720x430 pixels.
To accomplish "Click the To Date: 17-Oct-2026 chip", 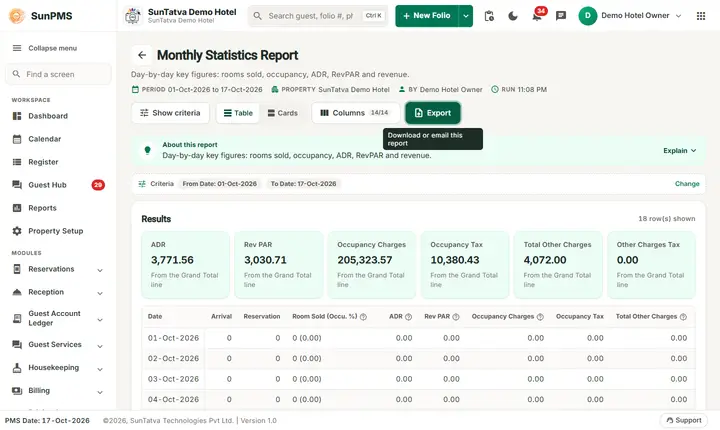I will click(x=304, y=184).
